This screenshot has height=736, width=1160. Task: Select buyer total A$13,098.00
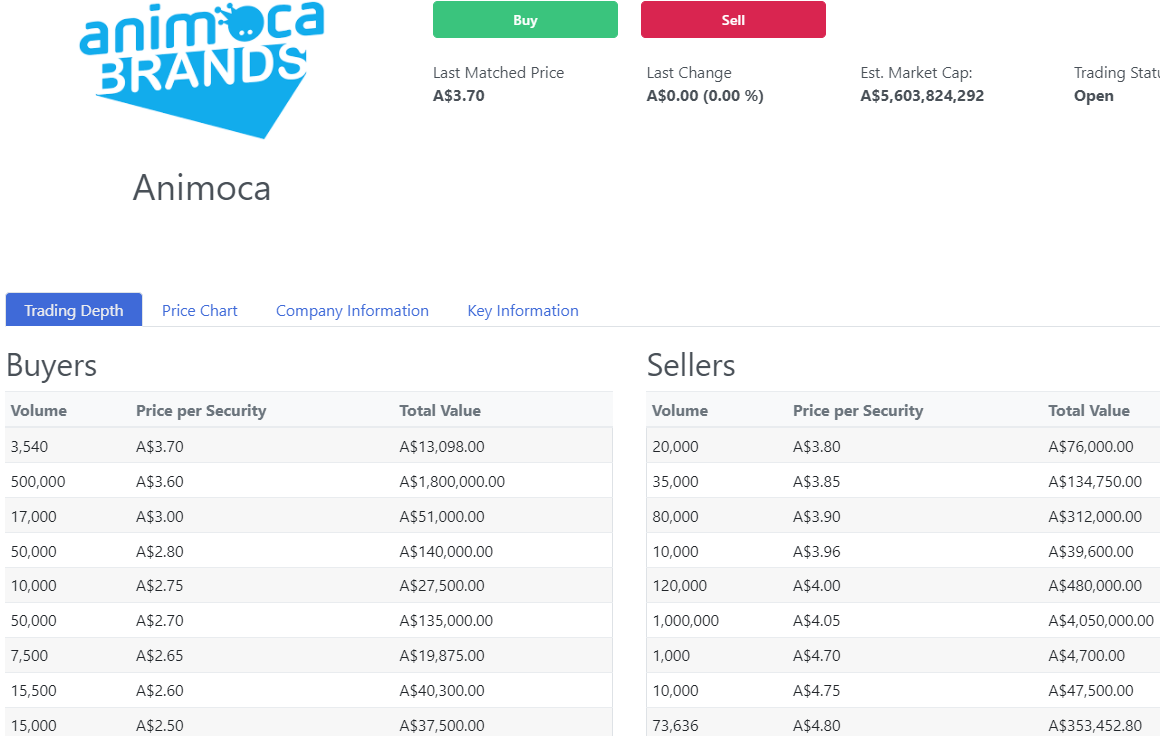tap(442, 447)
